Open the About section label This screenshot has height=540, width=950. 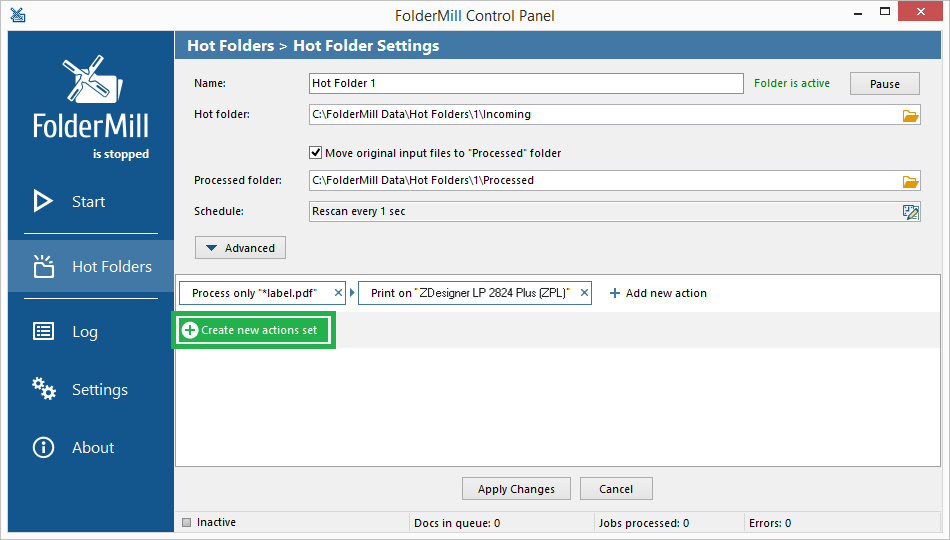click(93, 448)
